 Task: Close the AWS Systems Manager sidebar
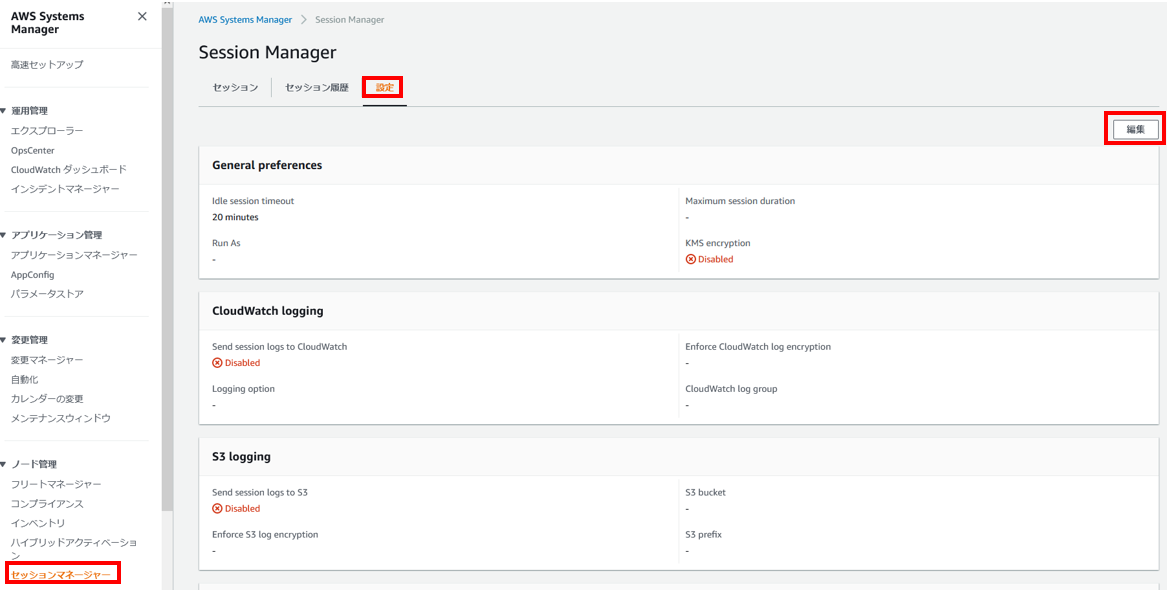(142, 17)
